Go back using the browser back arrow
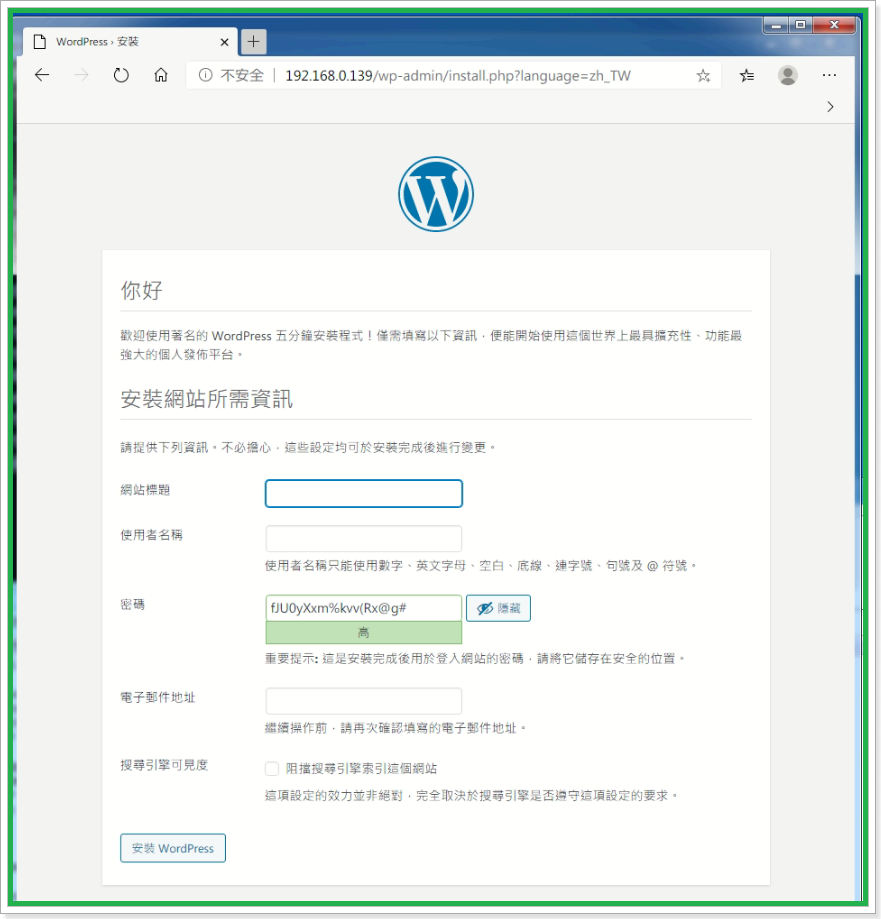Screen dimensions: 881x919 [42, 75]
